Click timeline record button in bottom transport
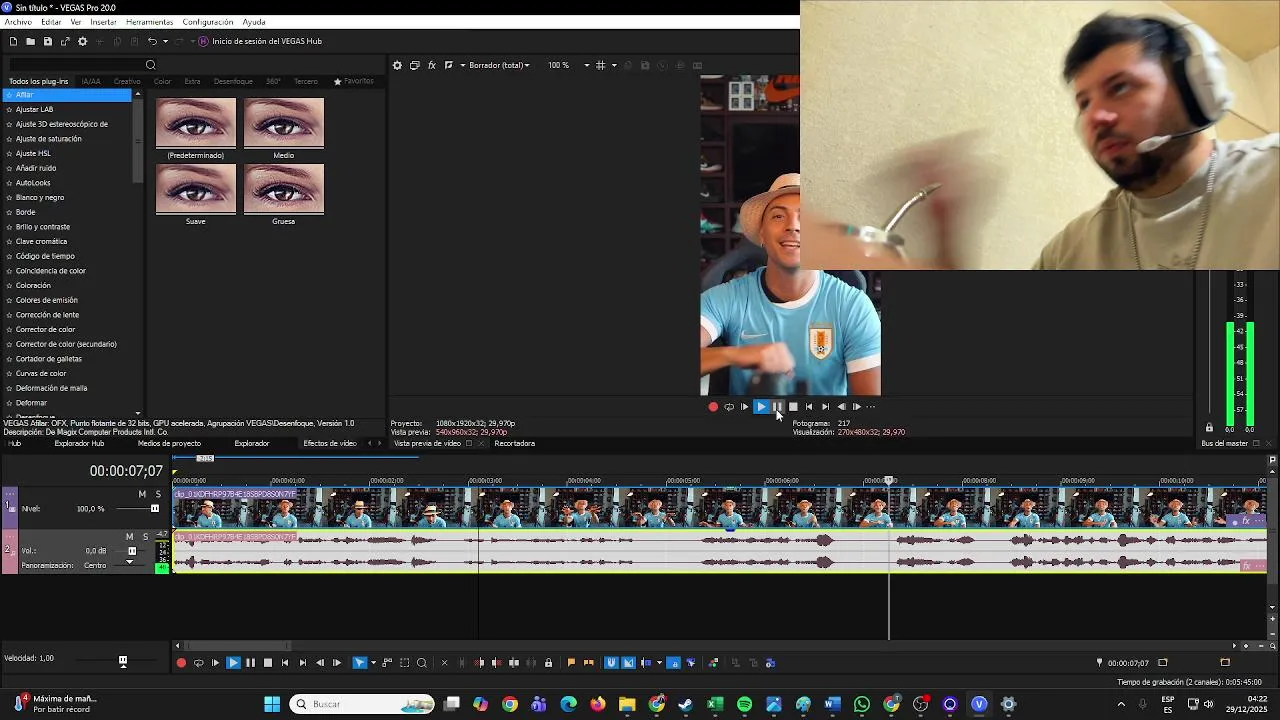The image size is (1280, 720). click(x=181, y=663)
